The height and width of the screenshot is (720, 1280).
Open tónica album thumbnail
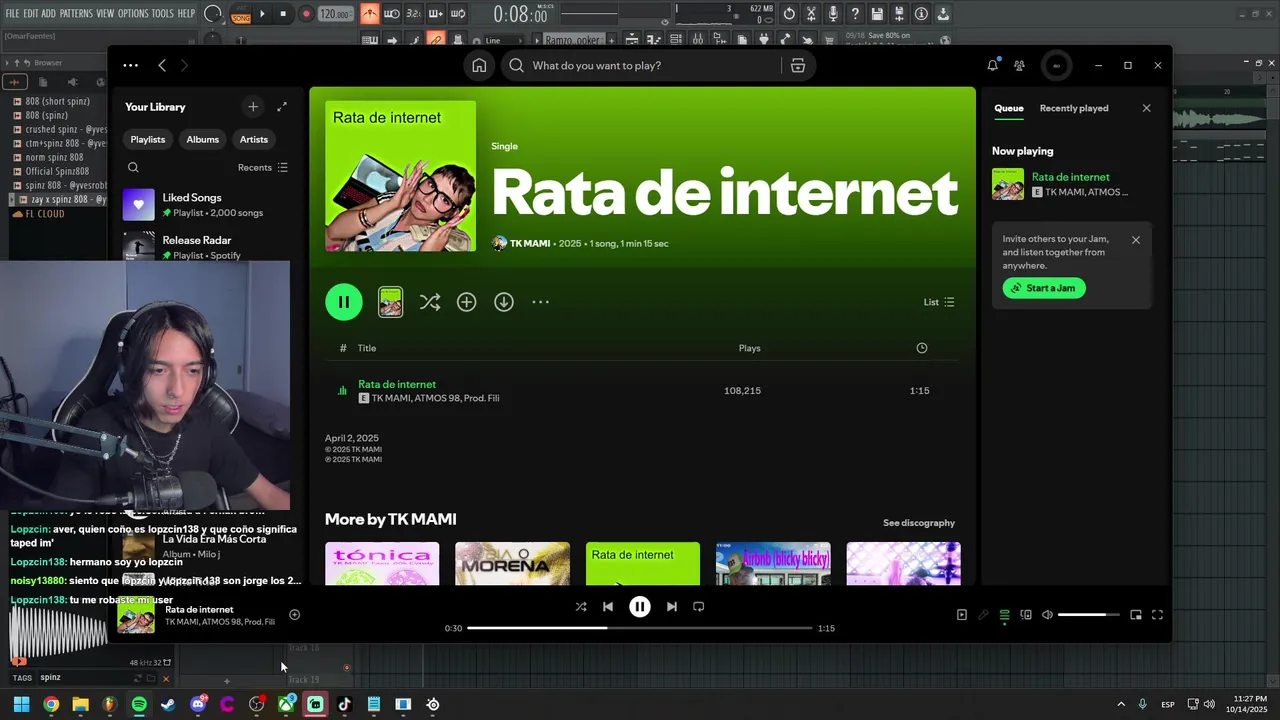382,564
